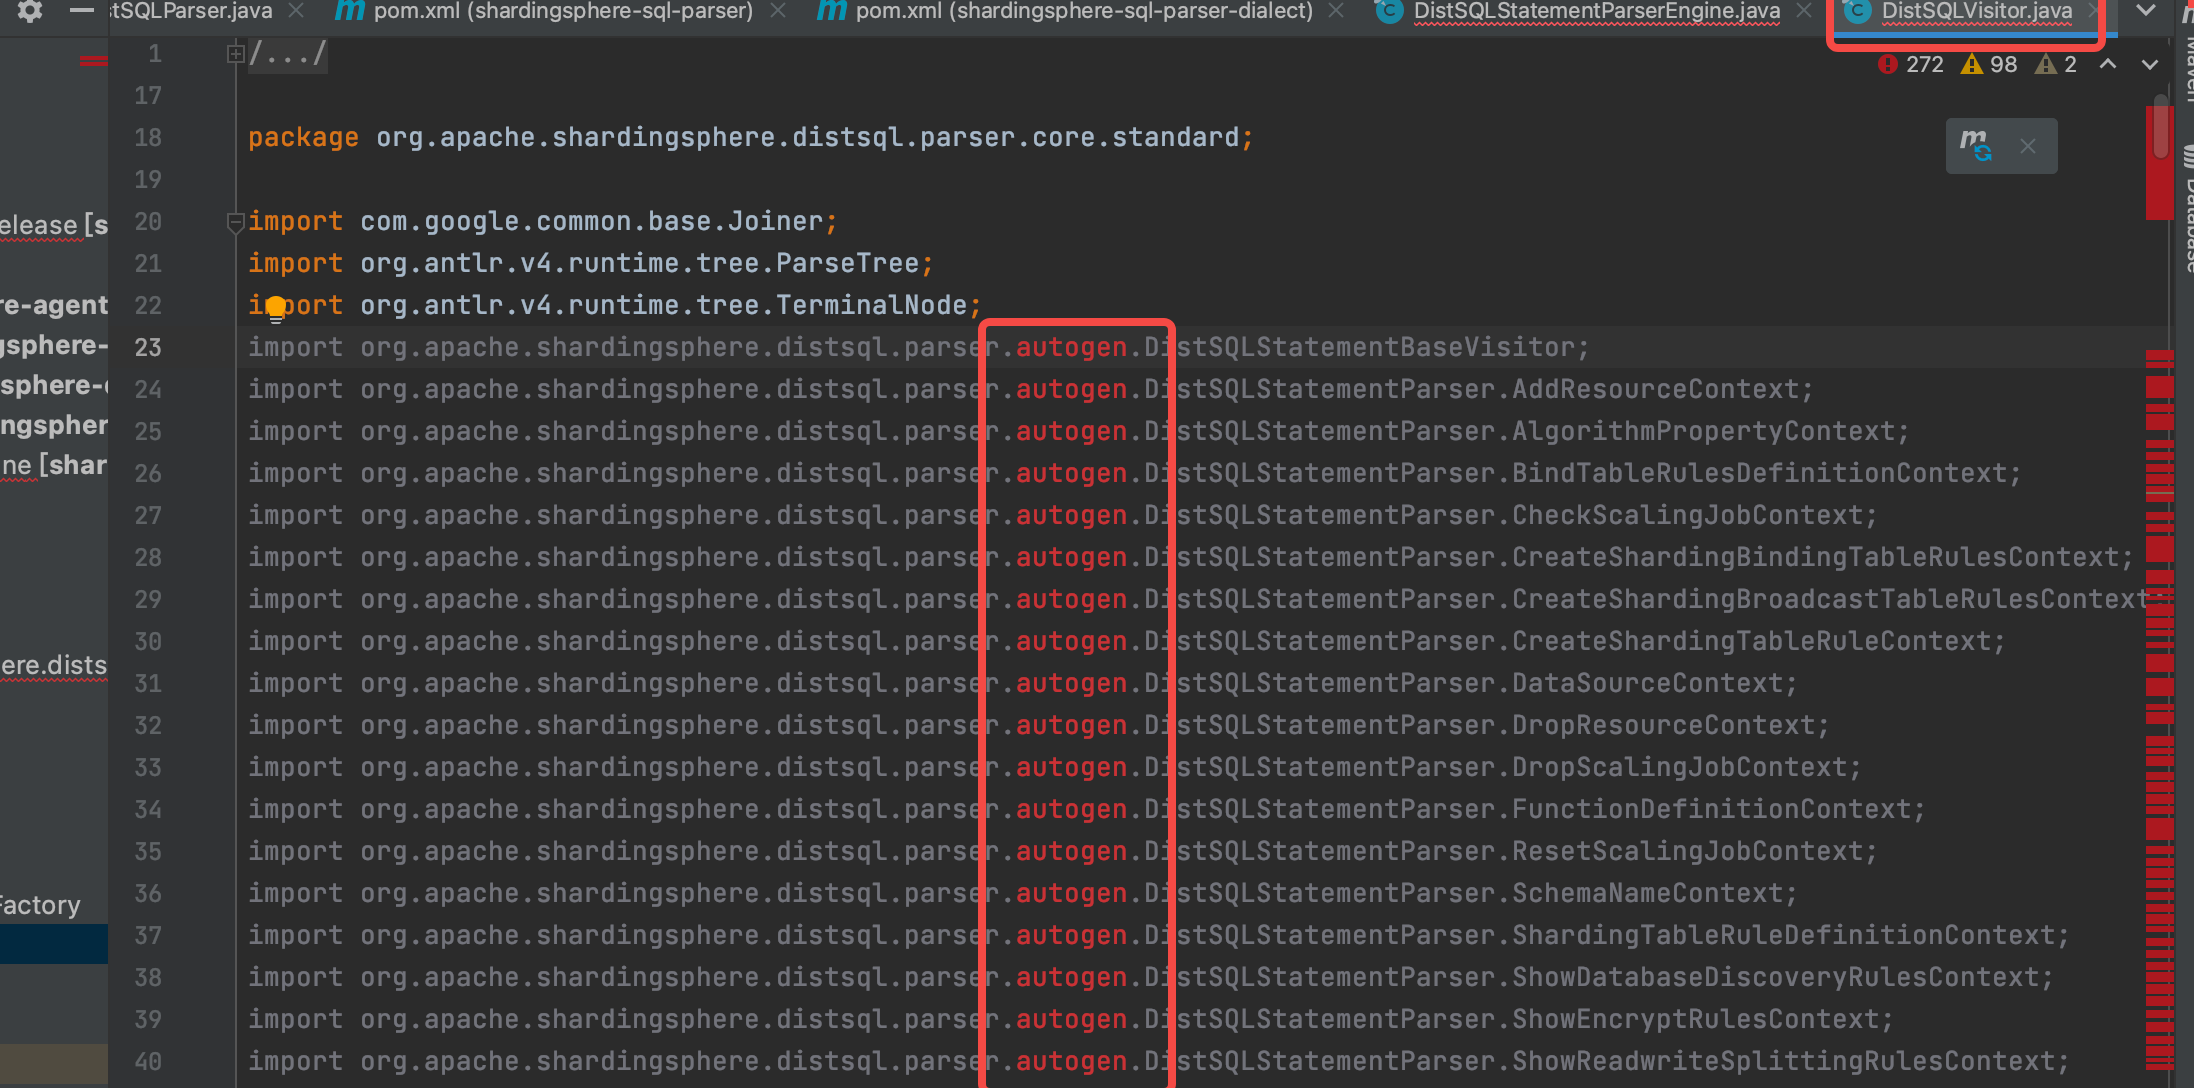The height and width of the screenshot is (1088, 2194).
Task: Switch to DistSQLStatementParserEngine.java tab
Action: coord(1596,11)
